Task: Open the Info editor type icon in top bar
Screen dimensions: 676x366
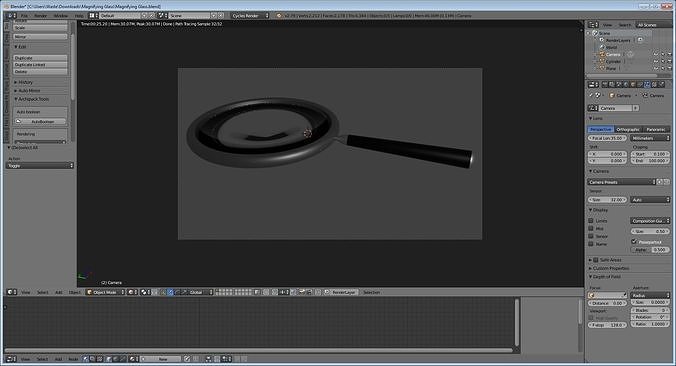Action: click(11, 16)
